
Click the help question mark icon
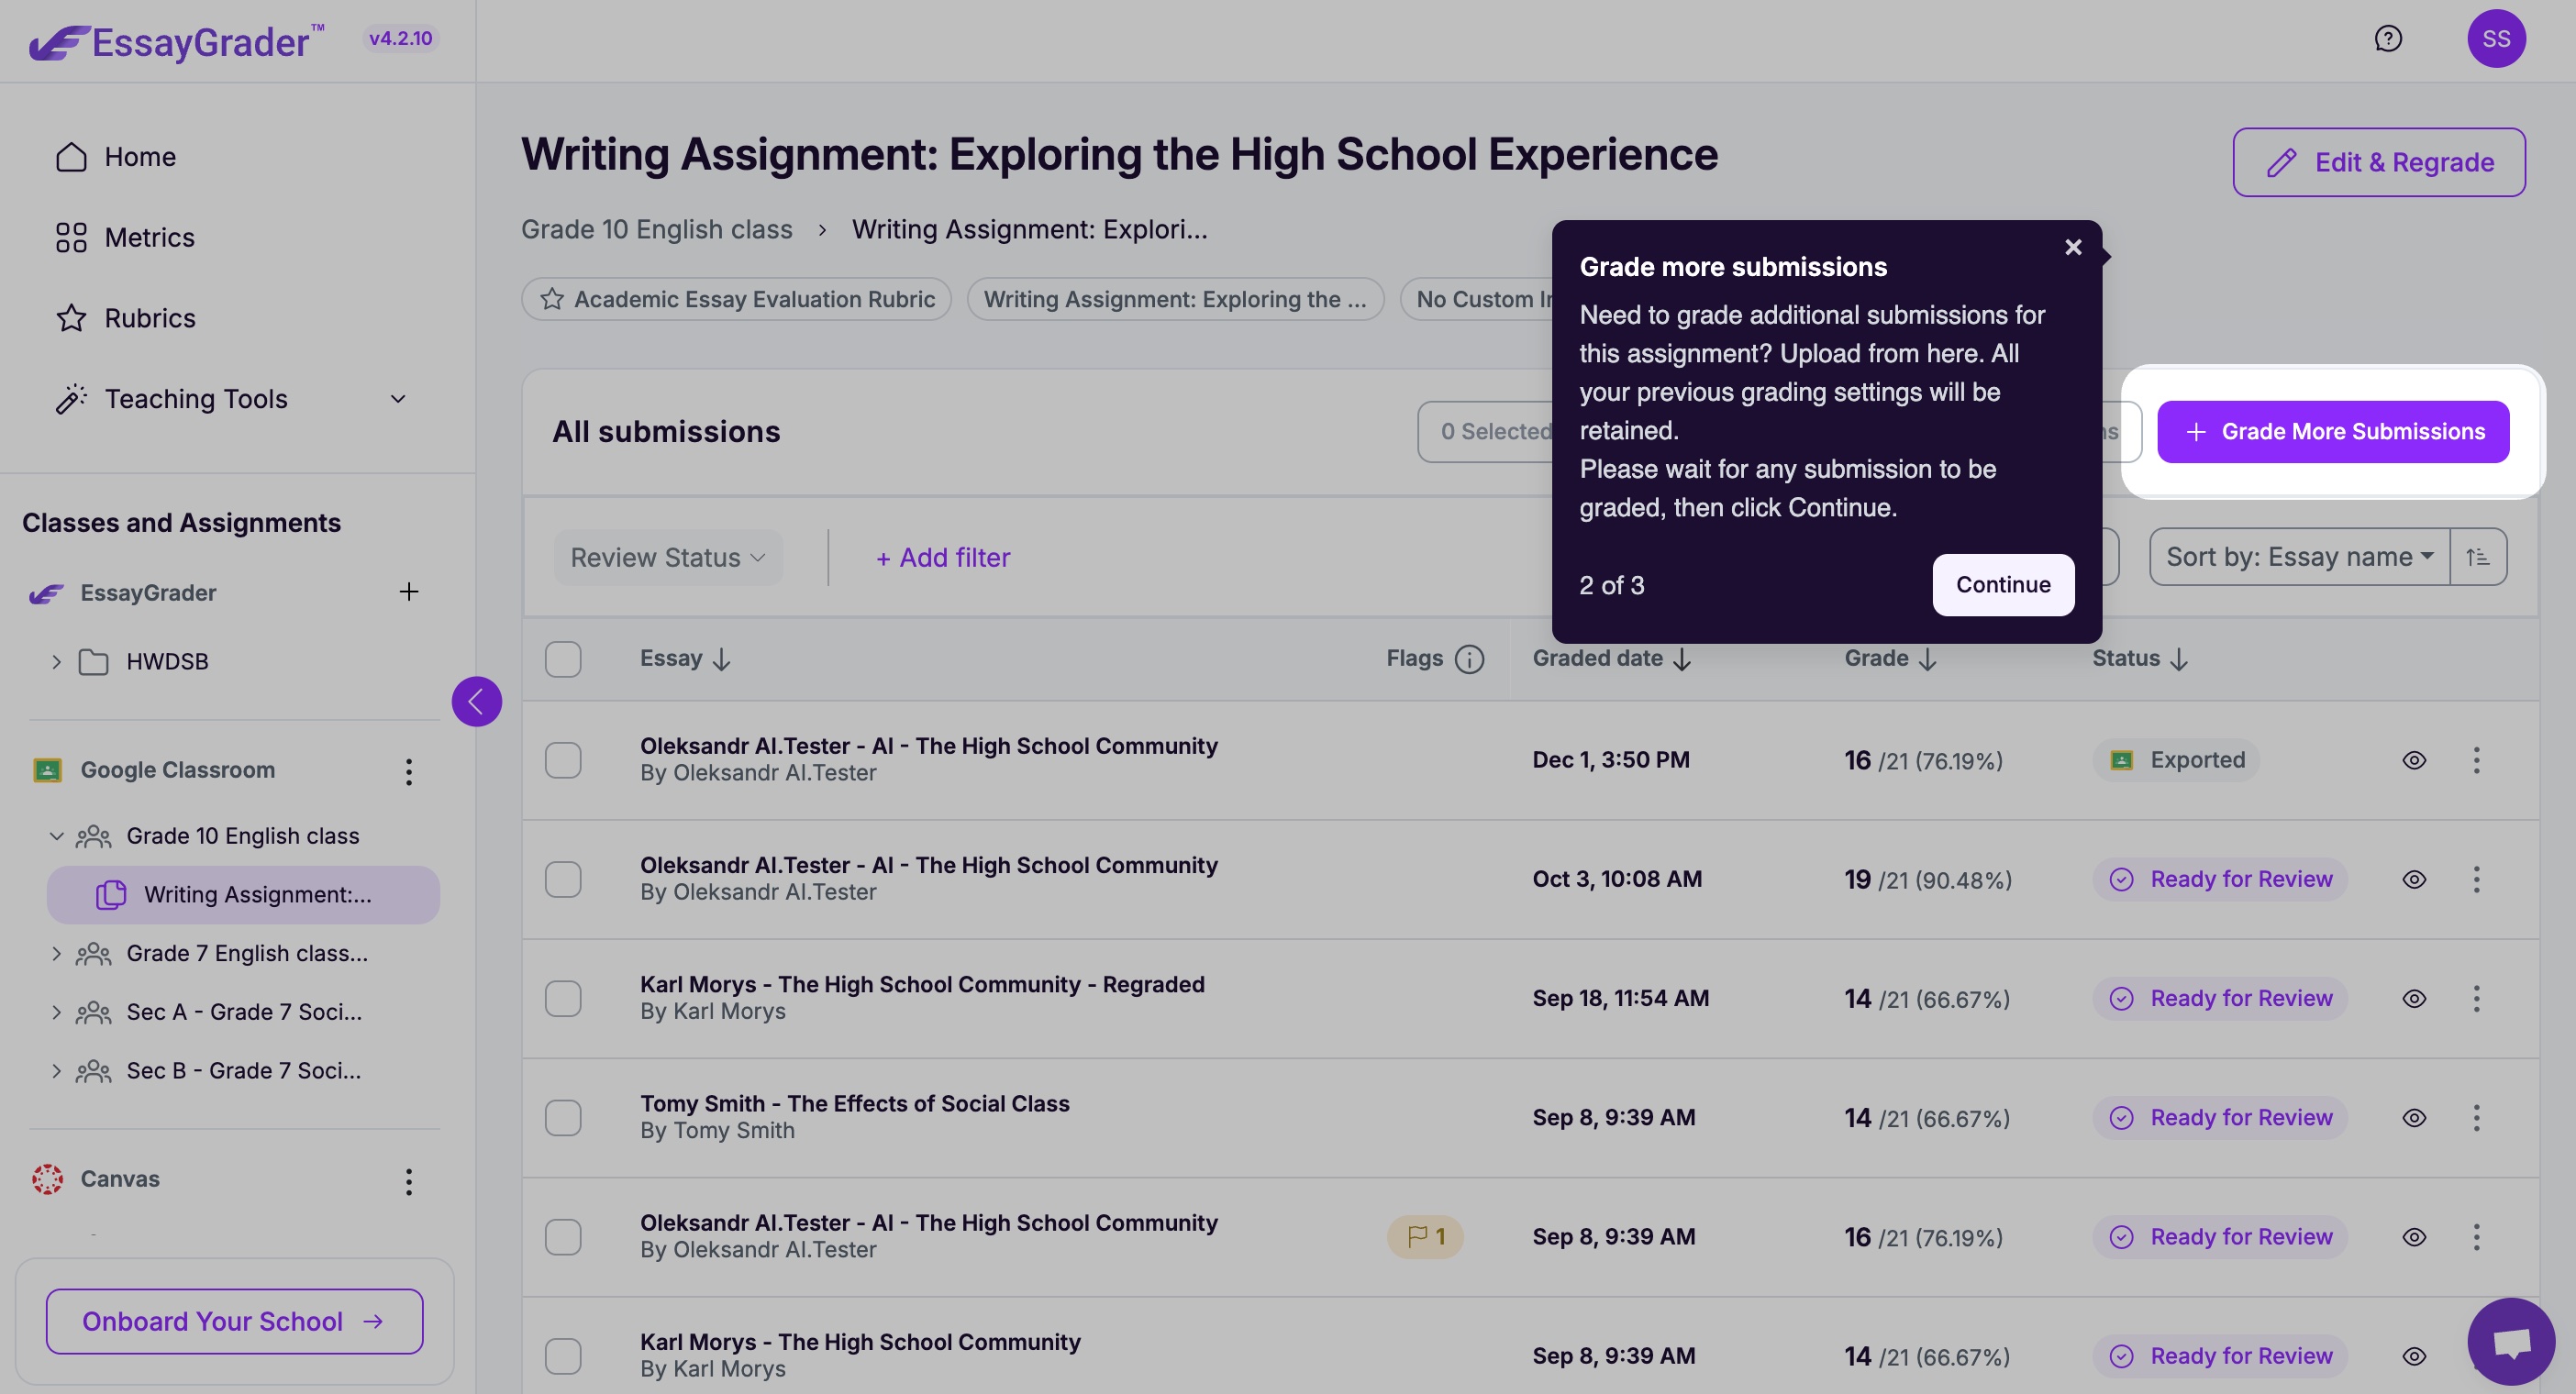2388,39
